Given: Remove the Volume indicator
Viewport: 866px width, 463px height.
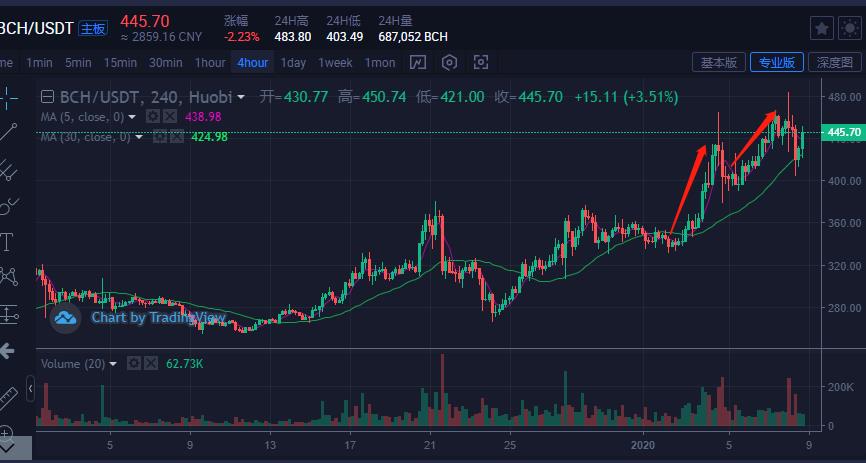Looking at the screenshot, I should (x=151, y=364).
